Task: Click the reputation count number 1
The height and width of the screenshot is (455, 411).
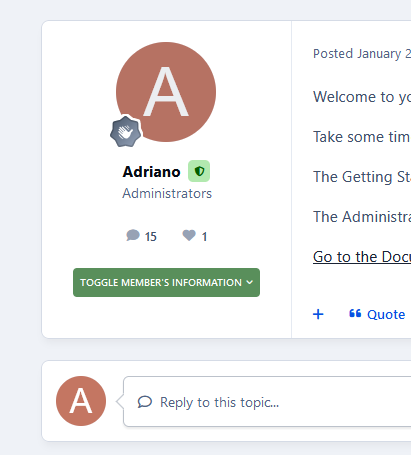Action: pos(204,237)
